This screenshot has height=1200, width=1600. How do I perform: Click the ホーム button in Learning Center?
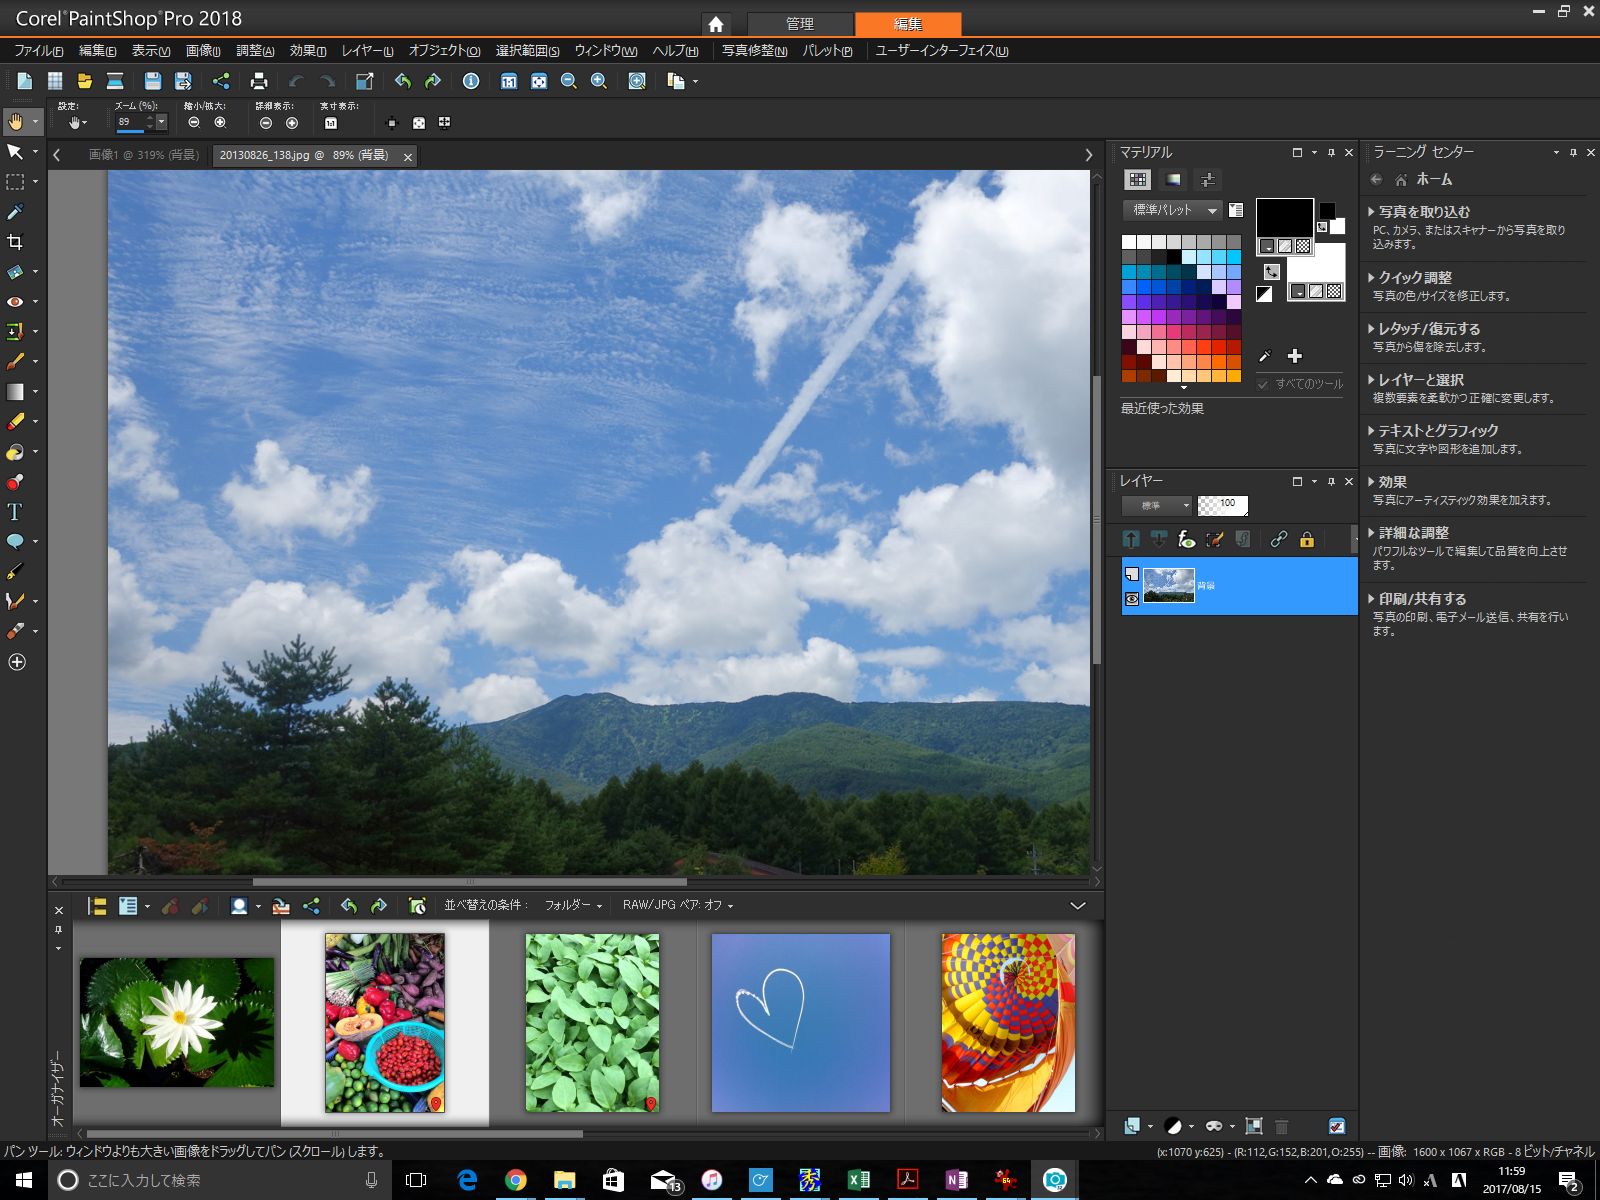point(1425,180)
